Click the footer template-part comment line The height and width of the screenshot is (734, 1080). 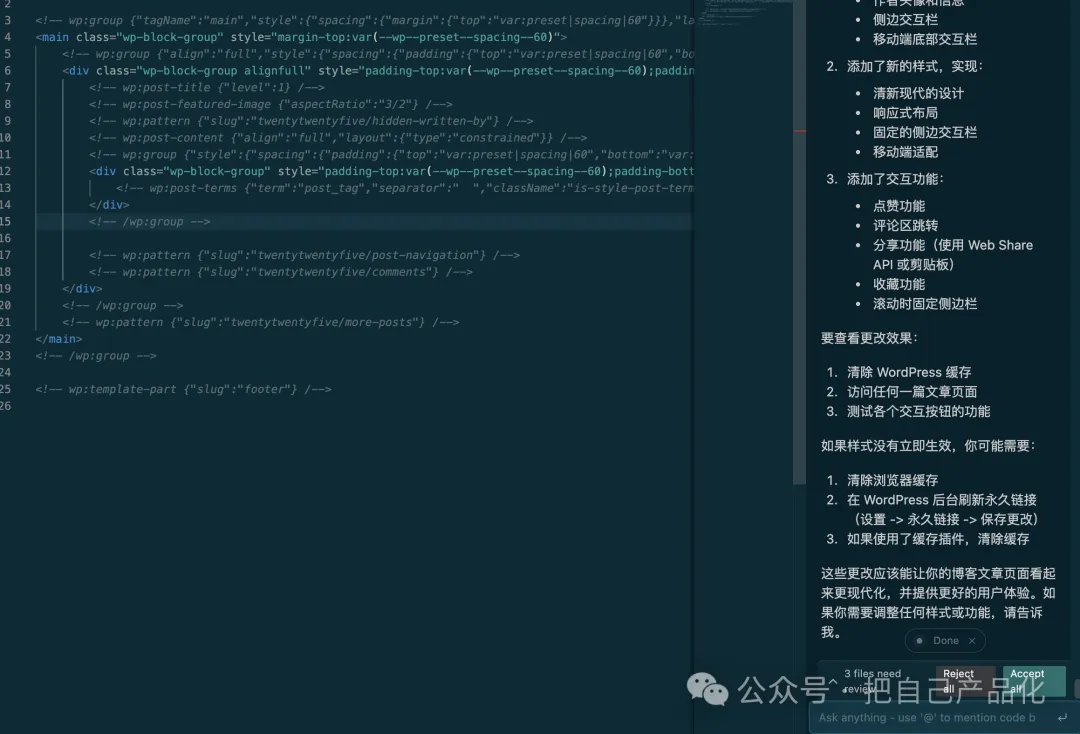coord(183,389)
